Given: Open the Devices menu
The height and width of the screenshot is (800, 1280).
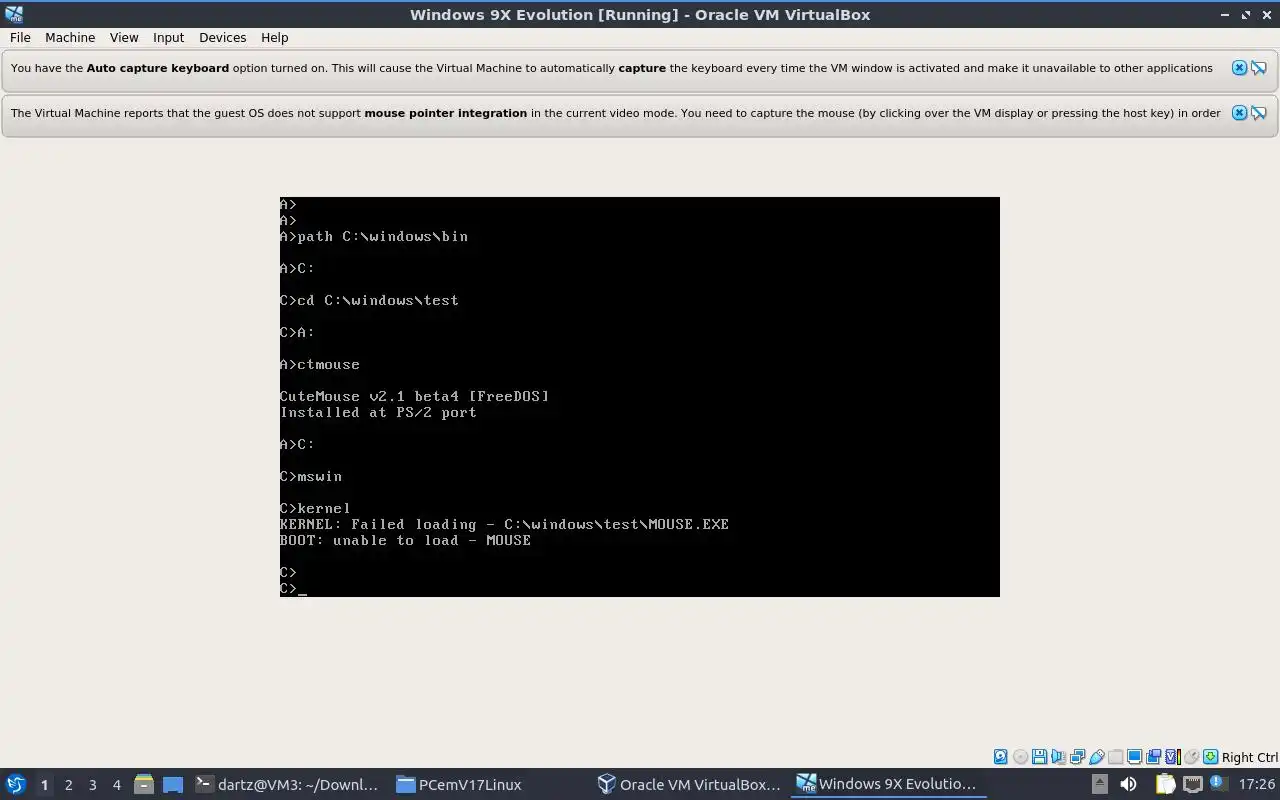Looking at the screenshot, I should point(222,37).
